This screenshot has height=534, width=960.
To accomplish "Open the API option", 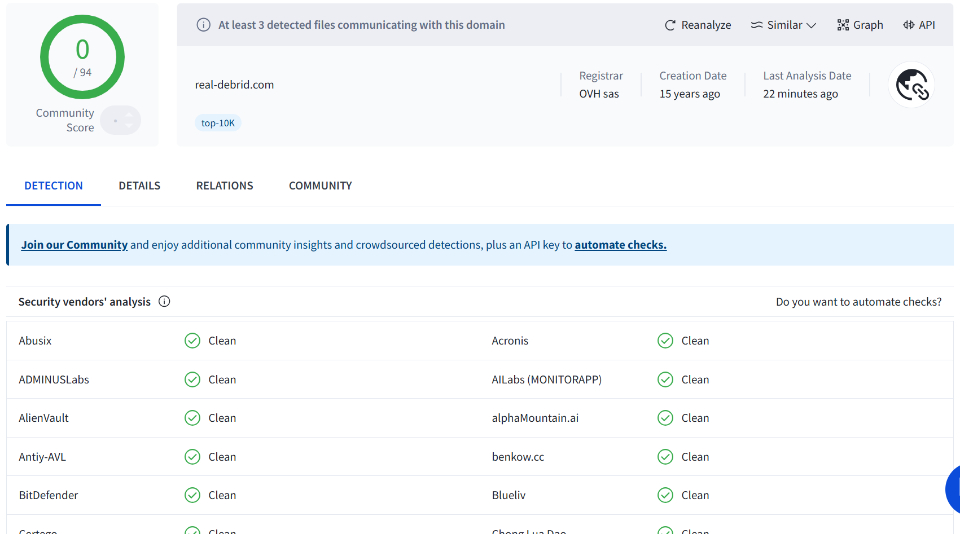I will tap(919, 25).
